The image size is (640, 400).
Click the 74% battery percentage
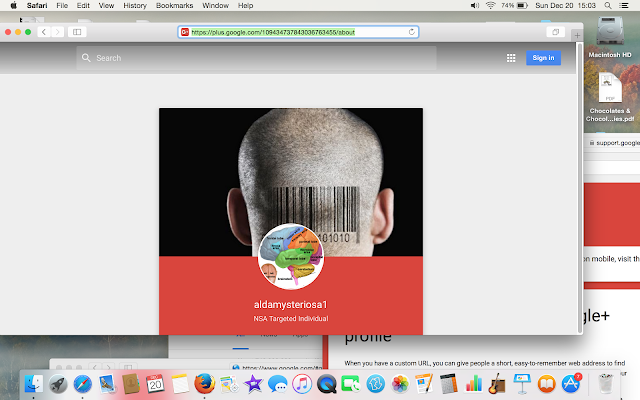pos(508,5)
